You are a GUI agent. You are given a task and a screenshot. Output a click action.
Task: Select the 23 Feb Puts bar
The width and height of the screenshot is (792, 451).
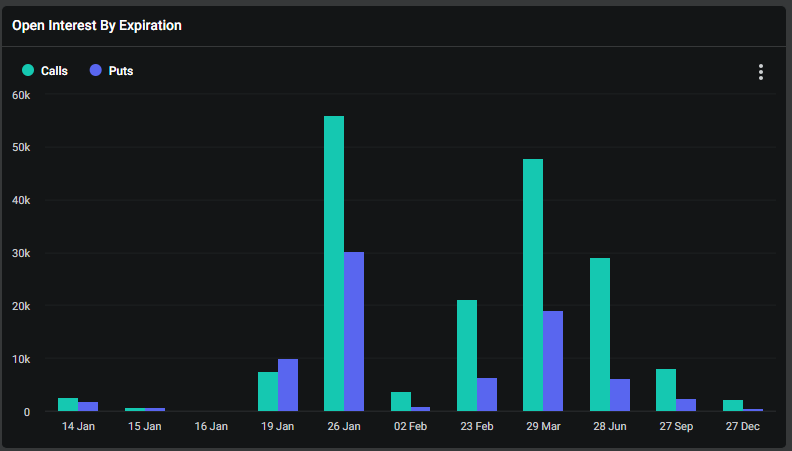[x=486, y=394]
